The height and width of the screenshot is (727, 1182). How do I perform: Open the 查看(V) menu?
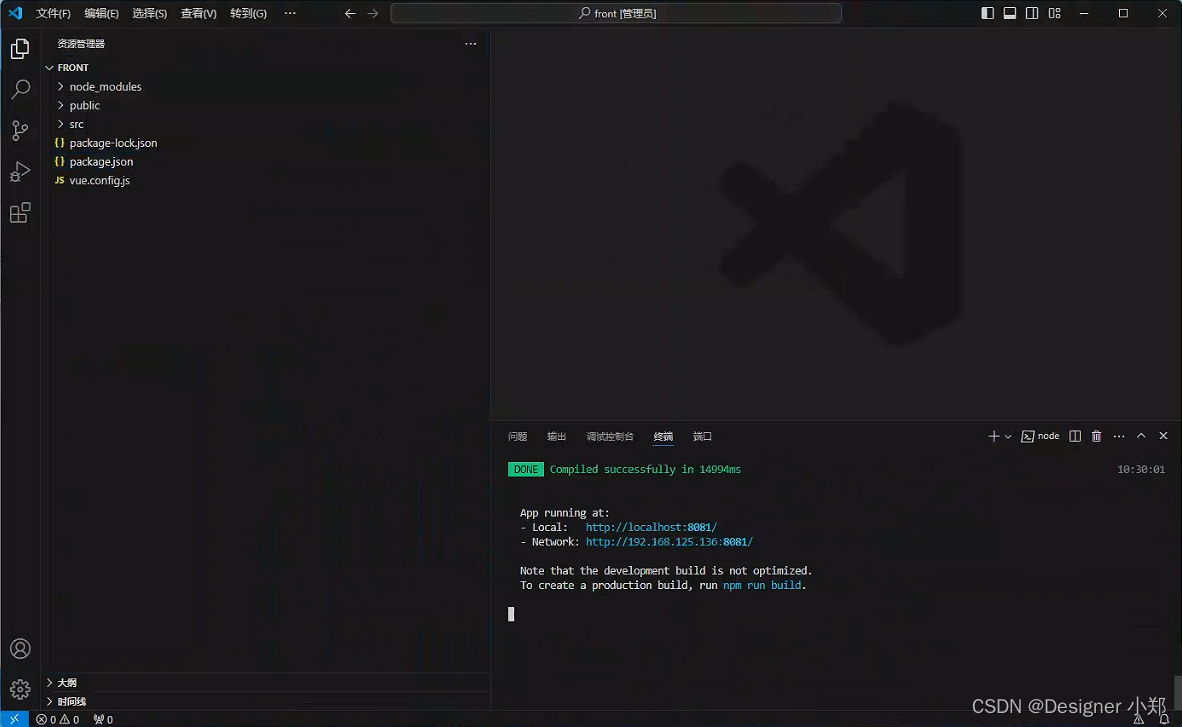(199, 14)
